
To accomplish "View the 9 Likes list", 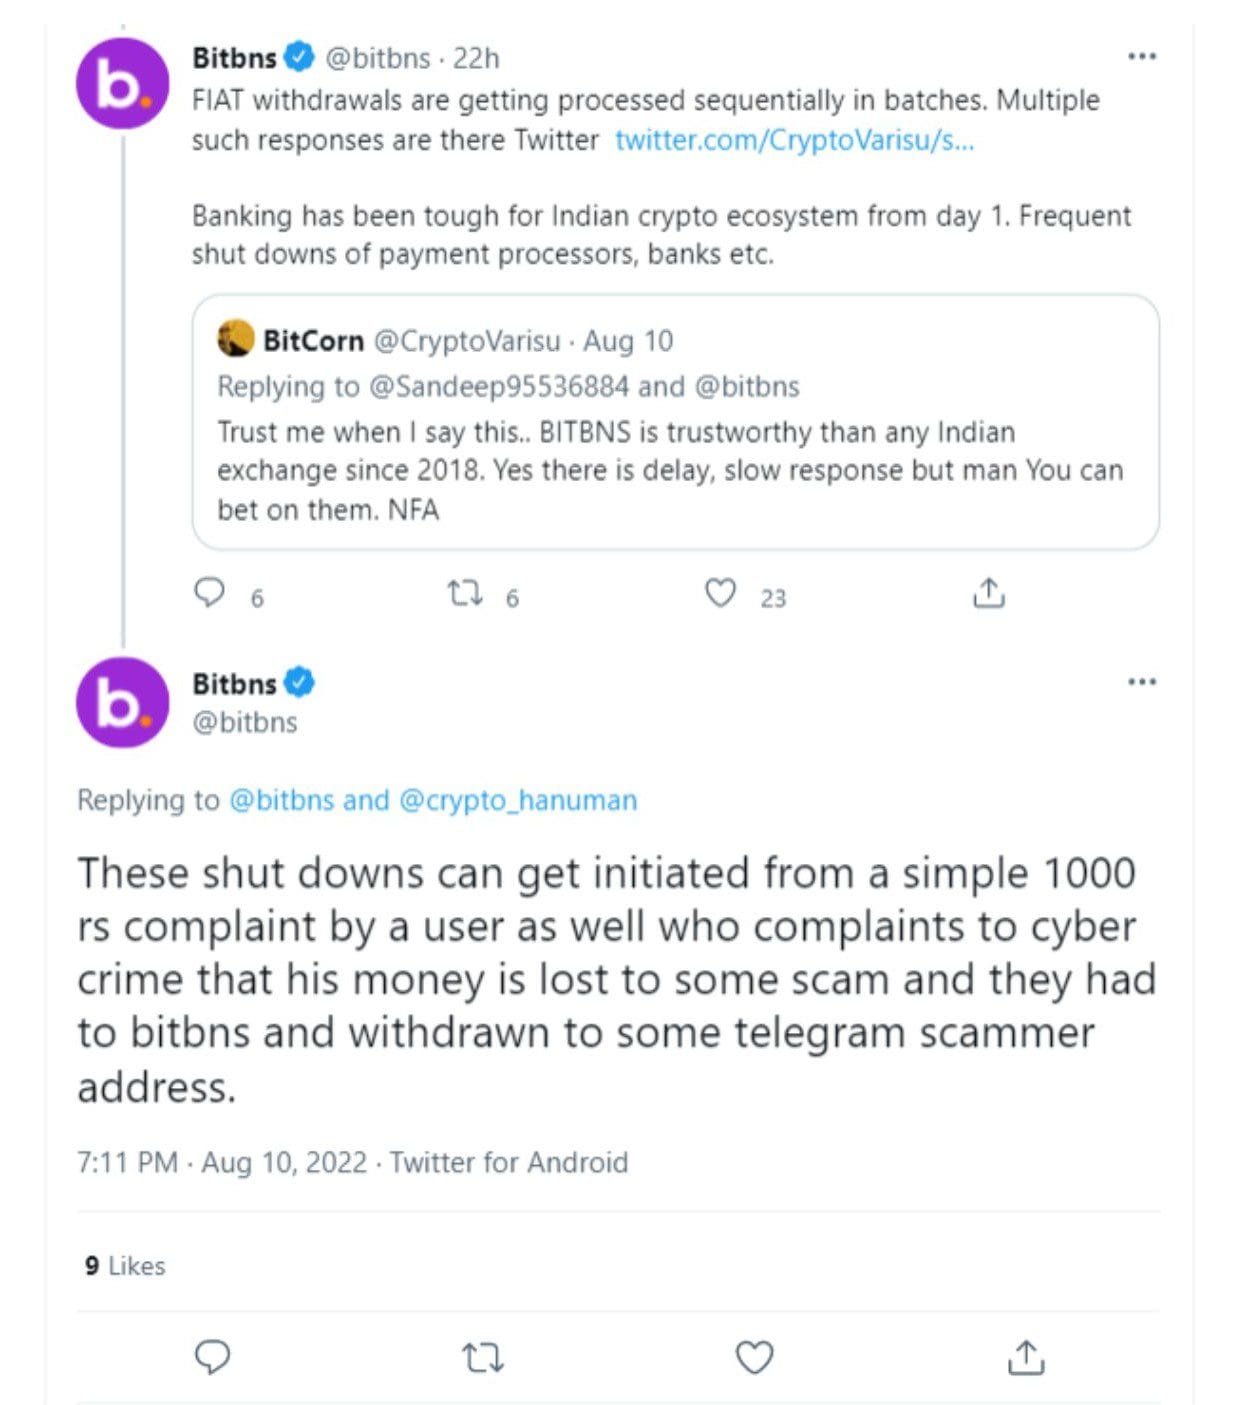I will (x=121, y=1265).
